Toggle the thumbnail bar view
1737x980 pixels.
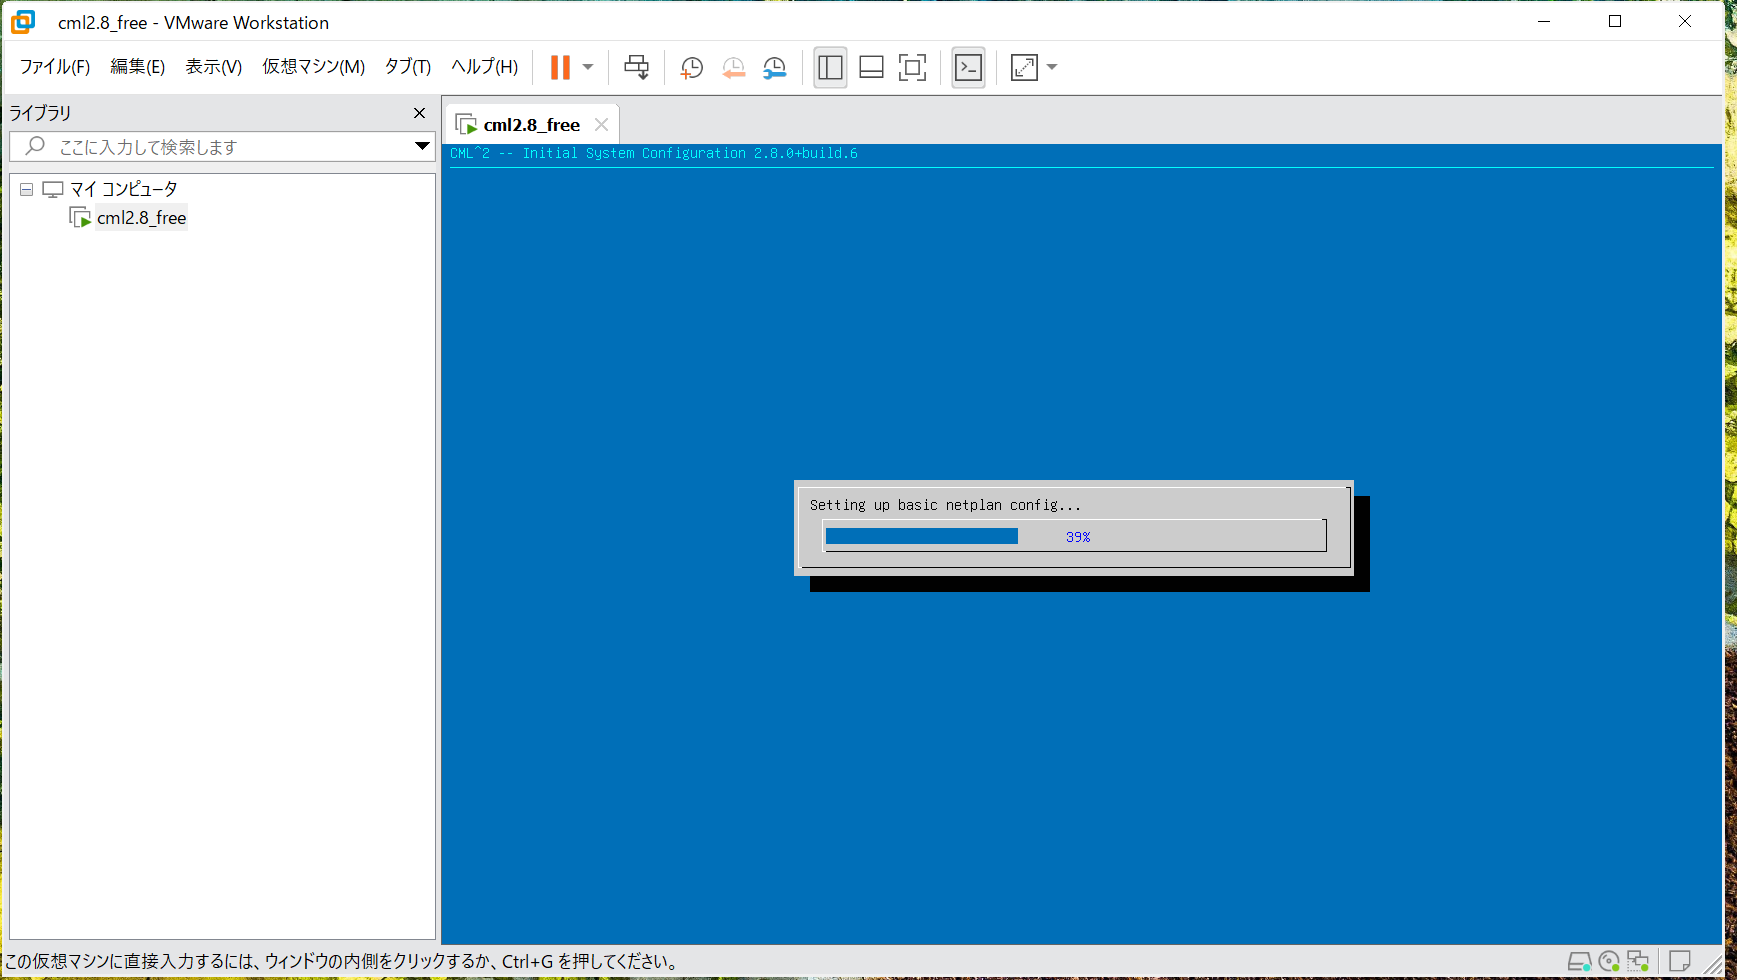[x=871, y=67]
